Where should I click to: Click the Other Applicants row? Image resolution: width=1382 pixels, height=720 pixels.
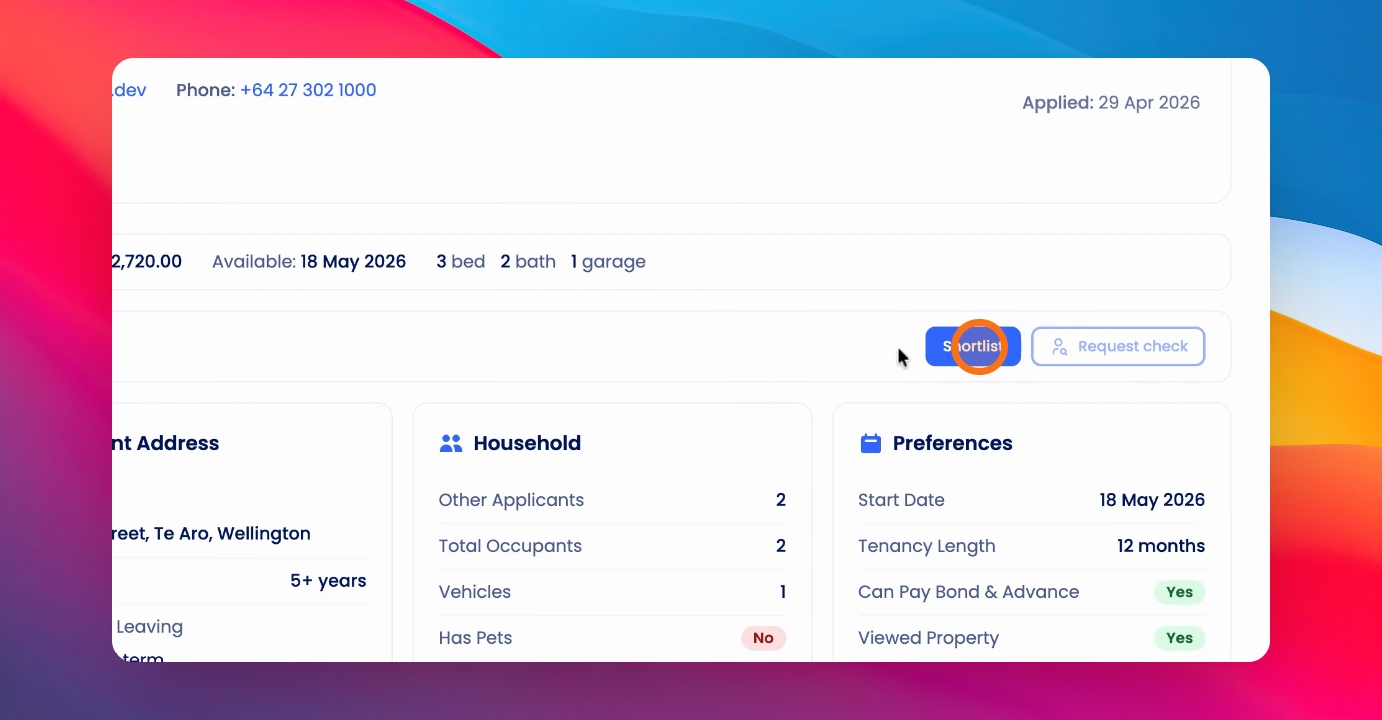tap(612, 500)
